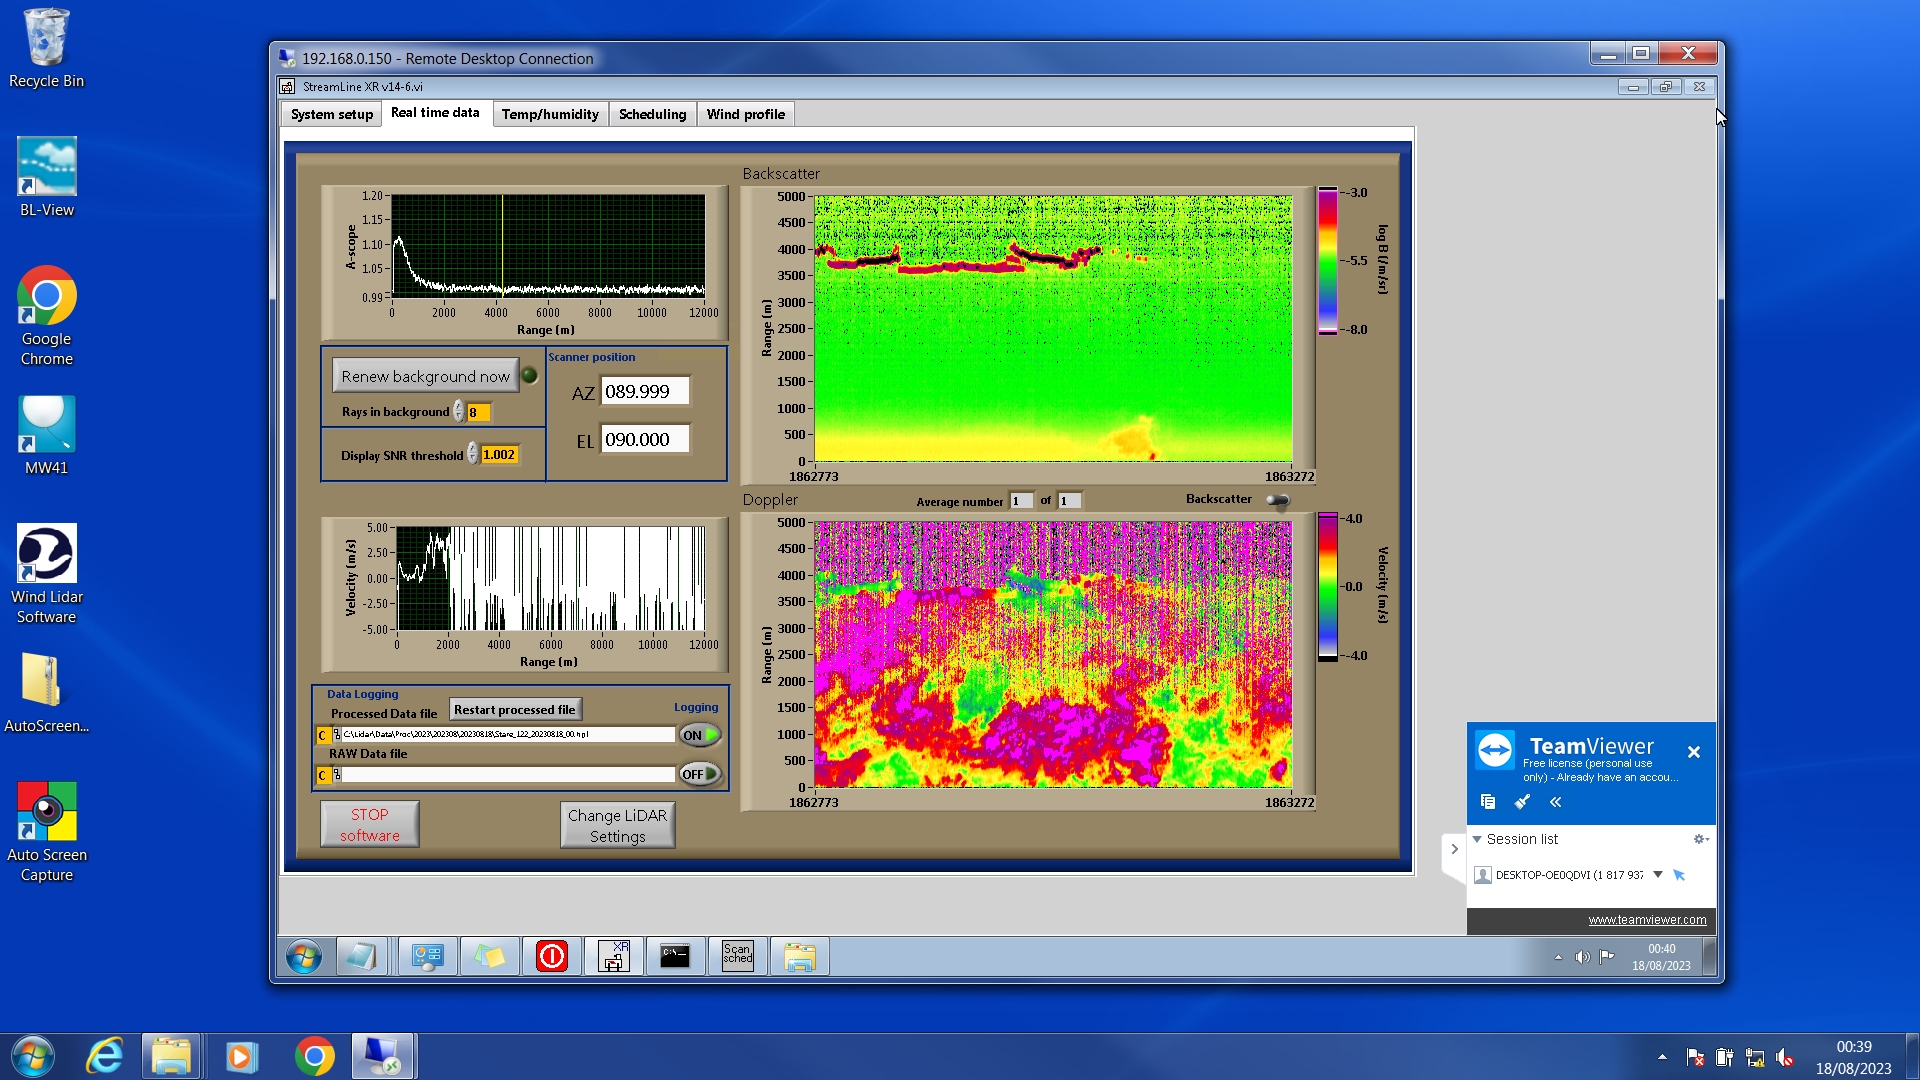Collapse the Session list triangle
This screenshot has width=1920, height=1080.
(x=1477, y=839)
